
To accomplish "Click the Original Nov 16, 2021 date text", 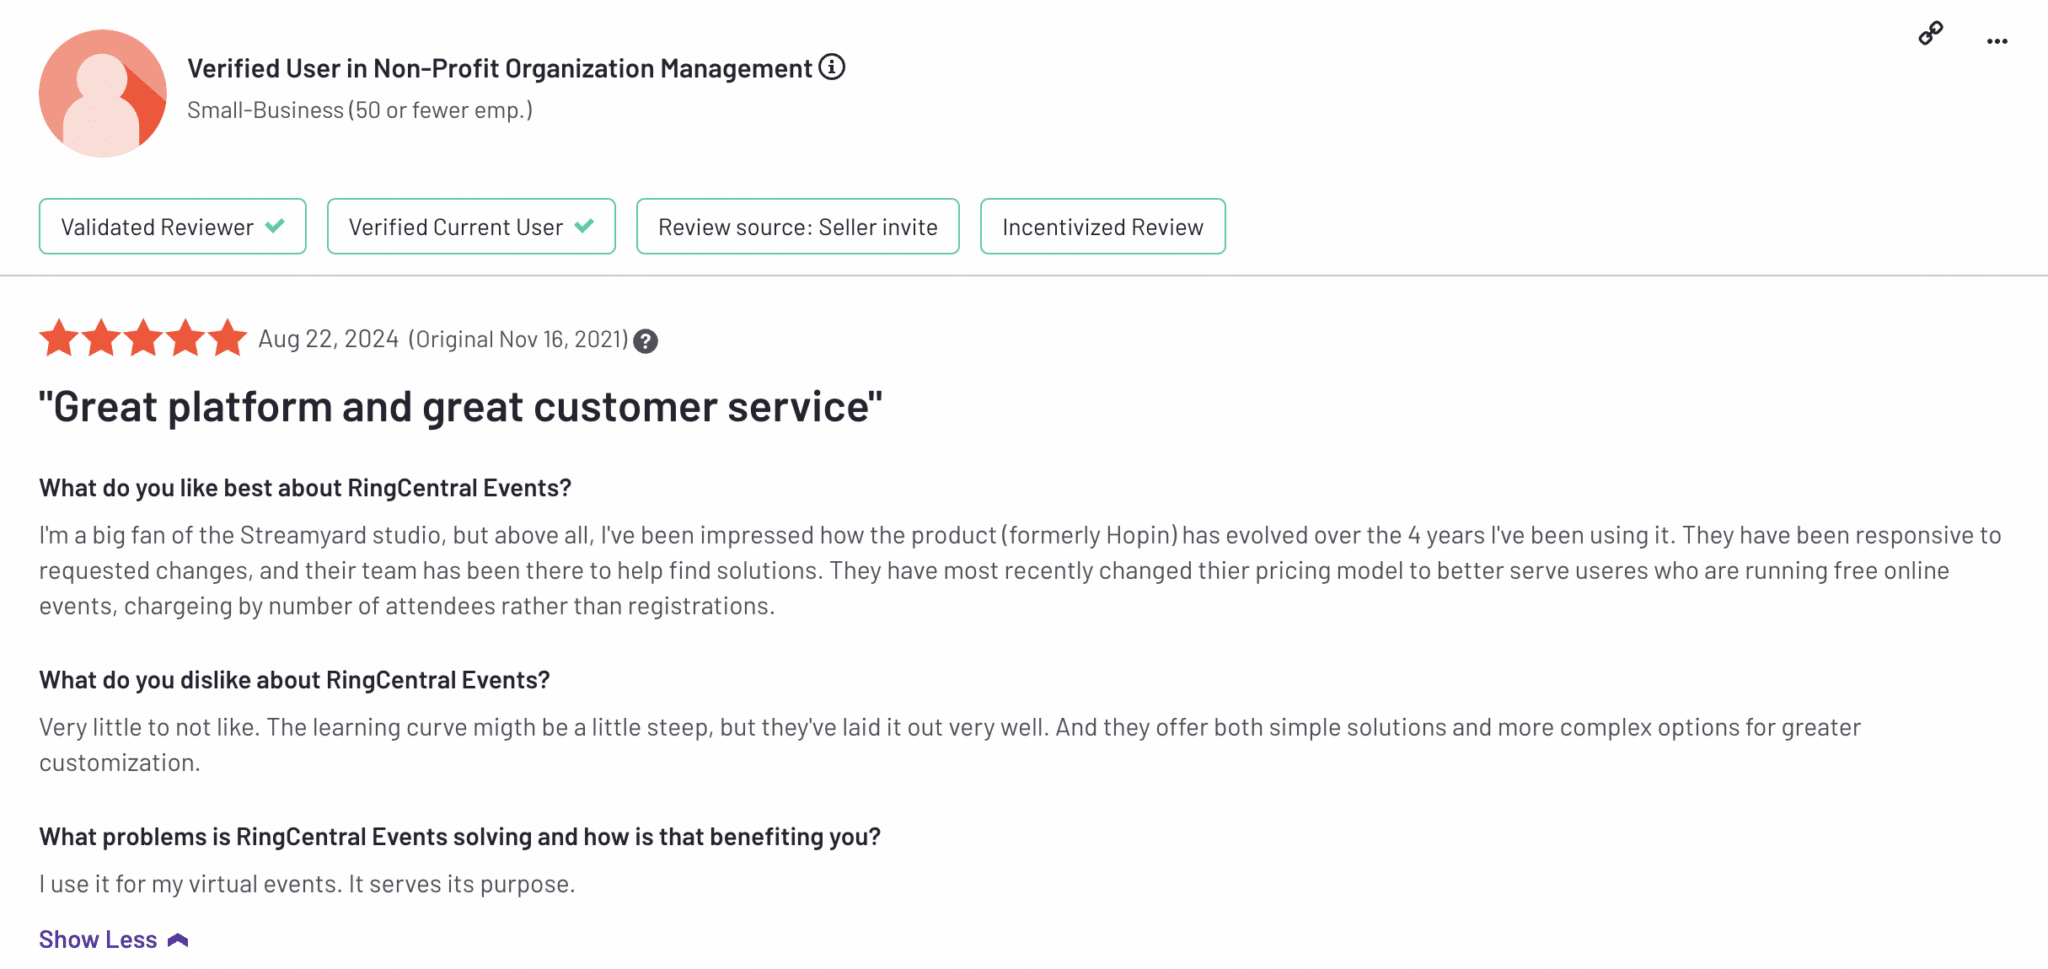I will (x=518, y=340).
